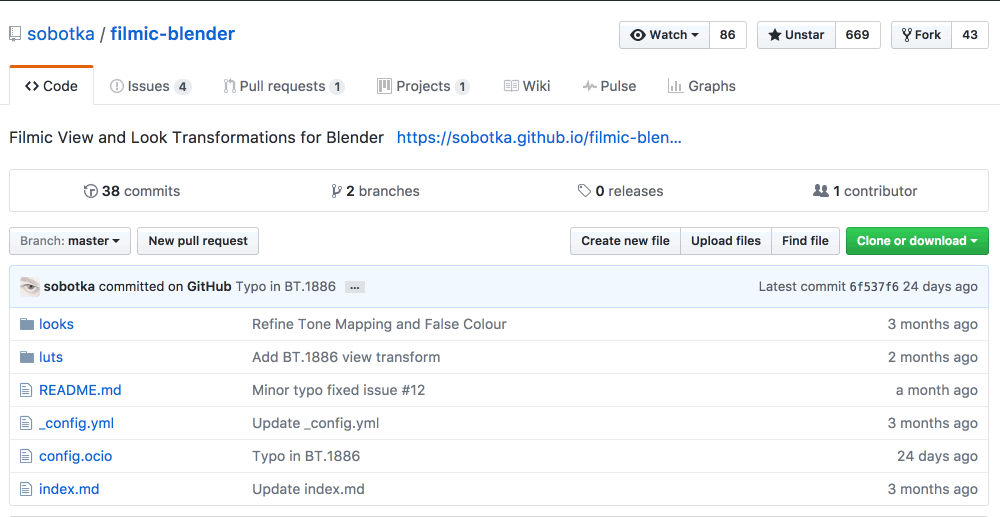
Task: Click the looks folder icon
Action: point(26,324)
